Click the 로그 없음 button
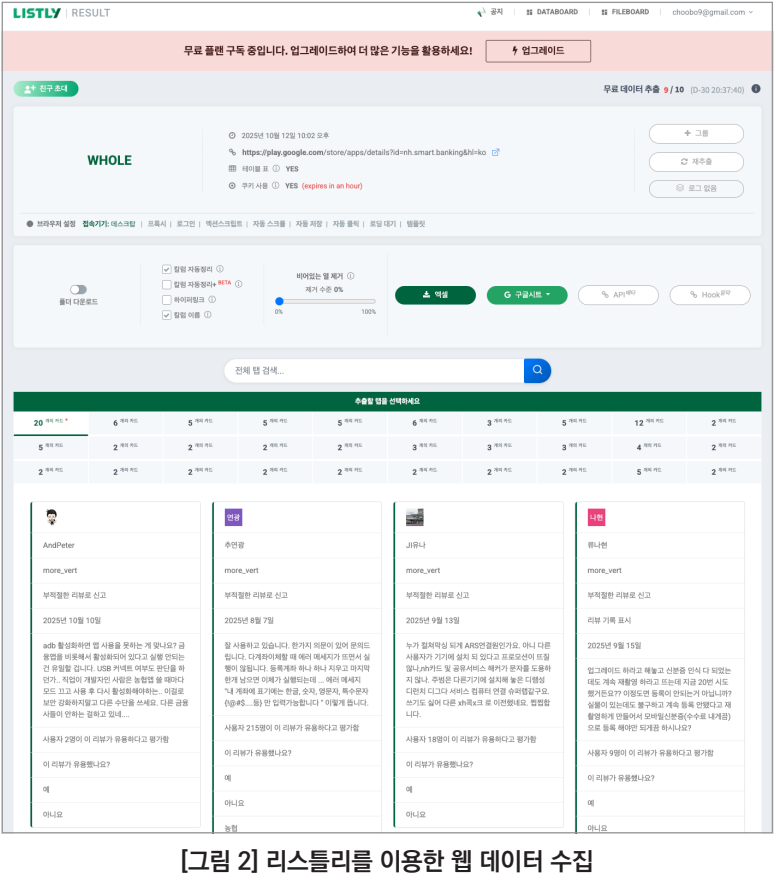This screenshot has height=881, width=776. pos(696,188)
